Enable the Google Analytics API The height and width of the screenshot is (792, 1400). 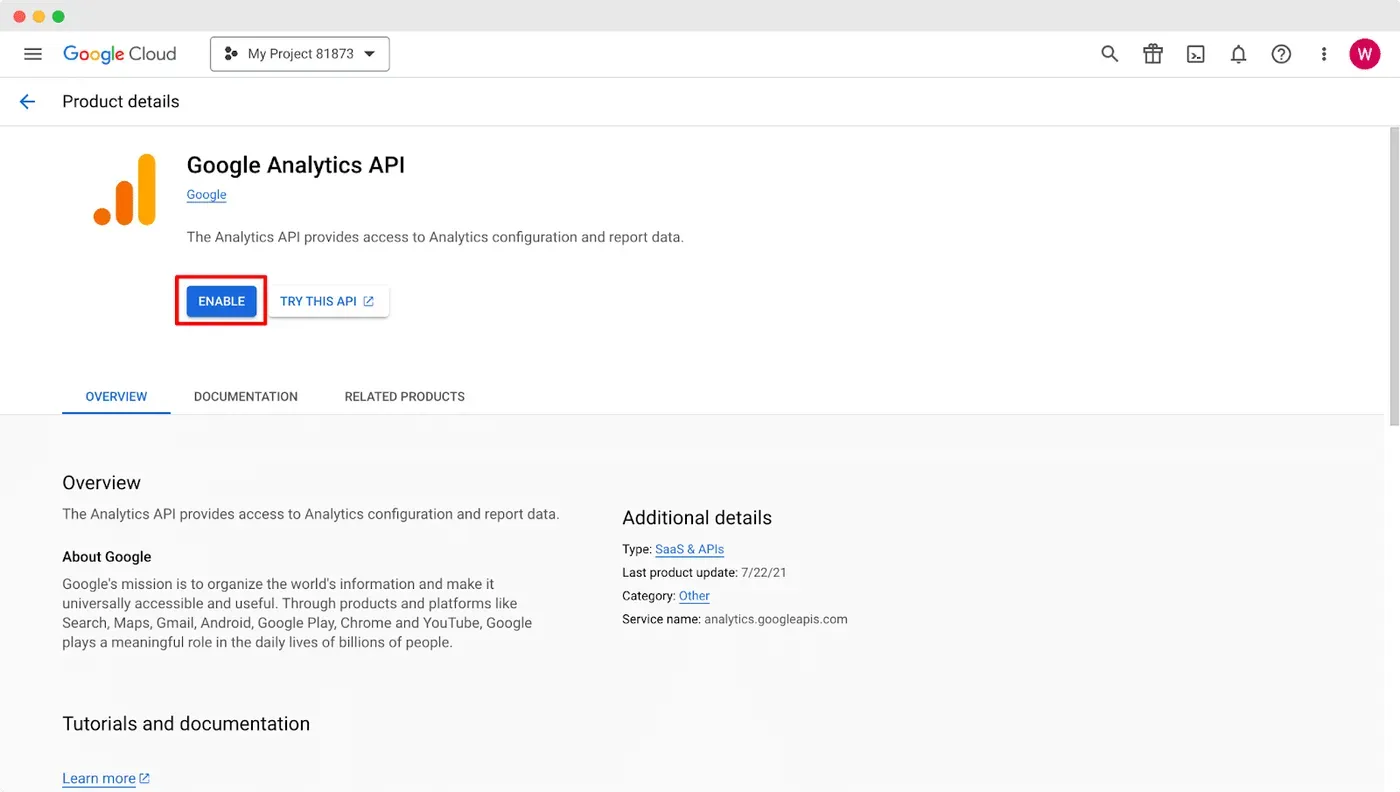[x=221, y=301]
